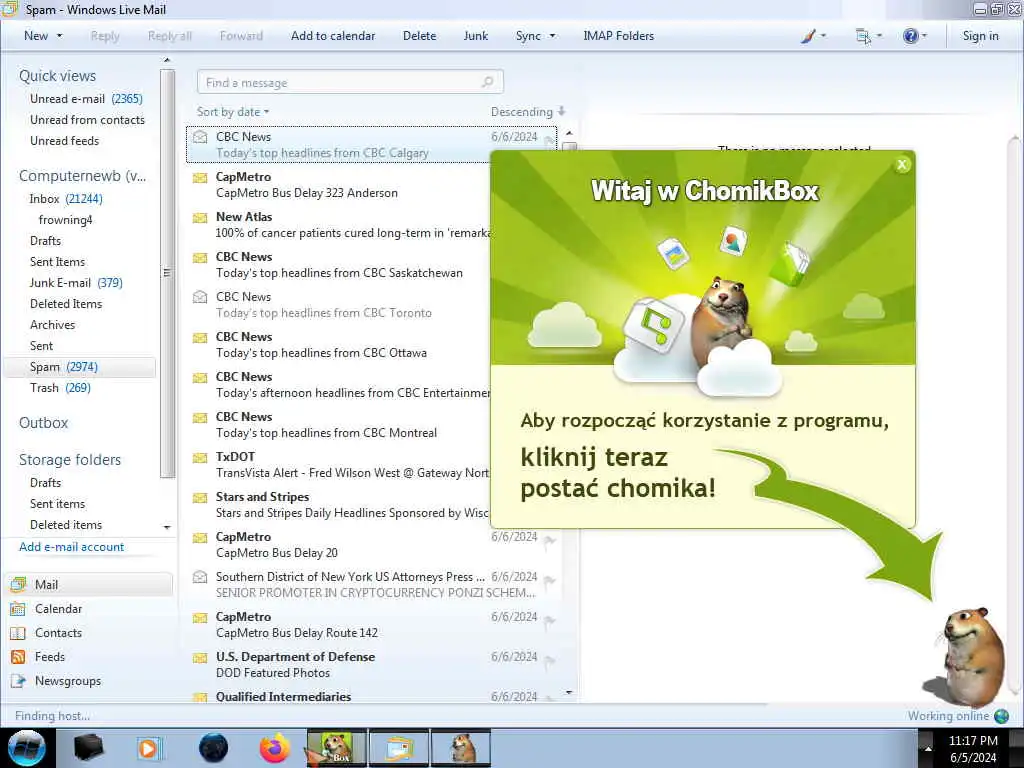Flag the Southern District of New York message
This screenshot has height=768, width=1024.
(549, 581)
